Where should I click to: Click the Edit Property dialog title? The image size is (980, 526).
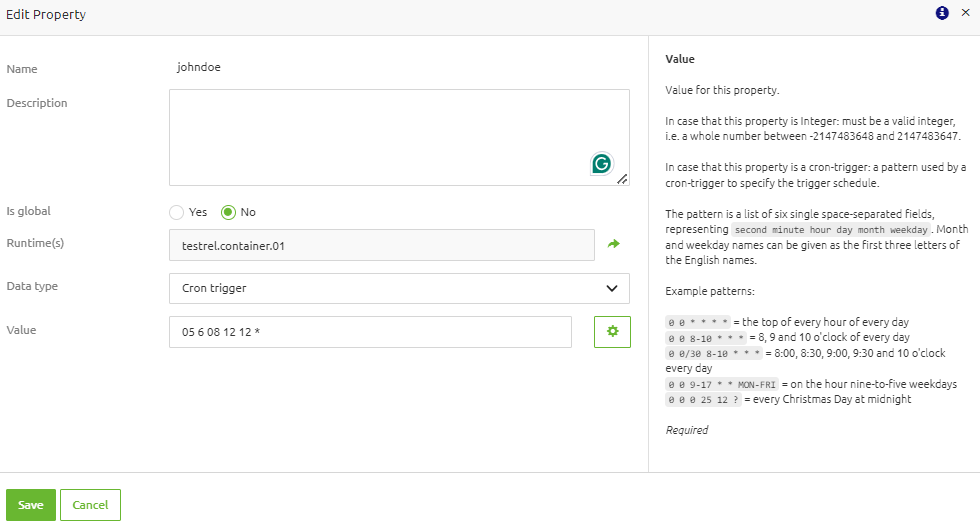pyautogui.click(x=46, y=15)
